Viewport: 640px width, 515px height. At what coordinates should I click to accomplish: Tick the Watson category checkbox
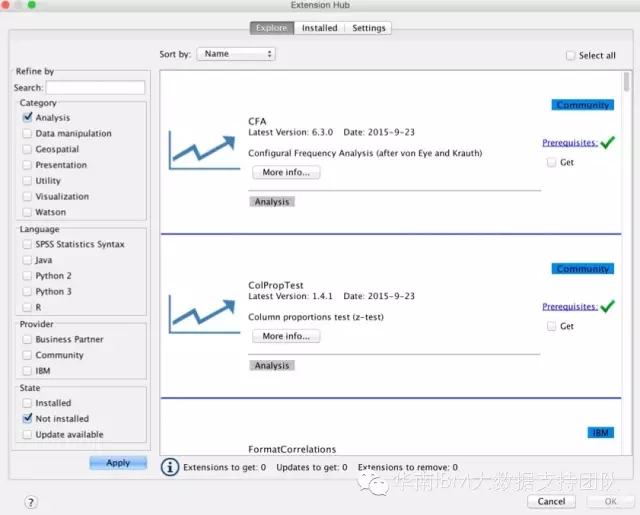click(27, 212)
